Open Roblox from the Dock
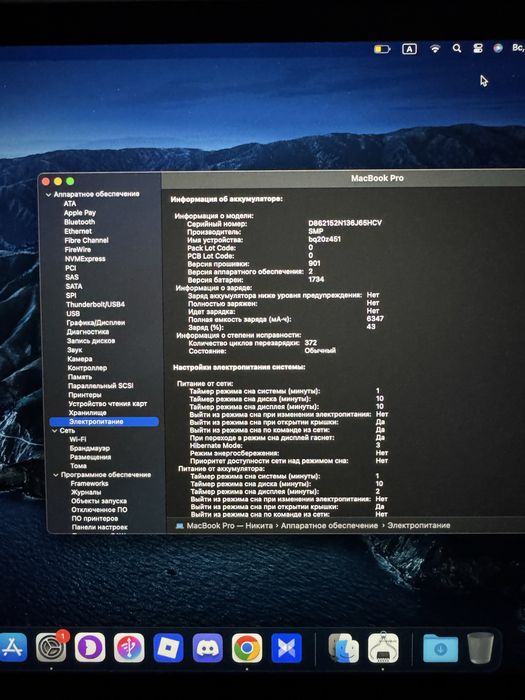This screenshot has height=700, width=525. click(168, 648)
